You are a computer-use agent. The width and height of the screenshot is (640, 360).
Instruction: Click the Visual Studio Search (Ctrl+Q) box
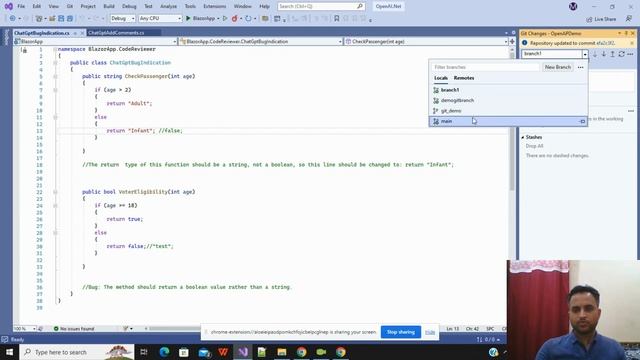coord(321,6)
